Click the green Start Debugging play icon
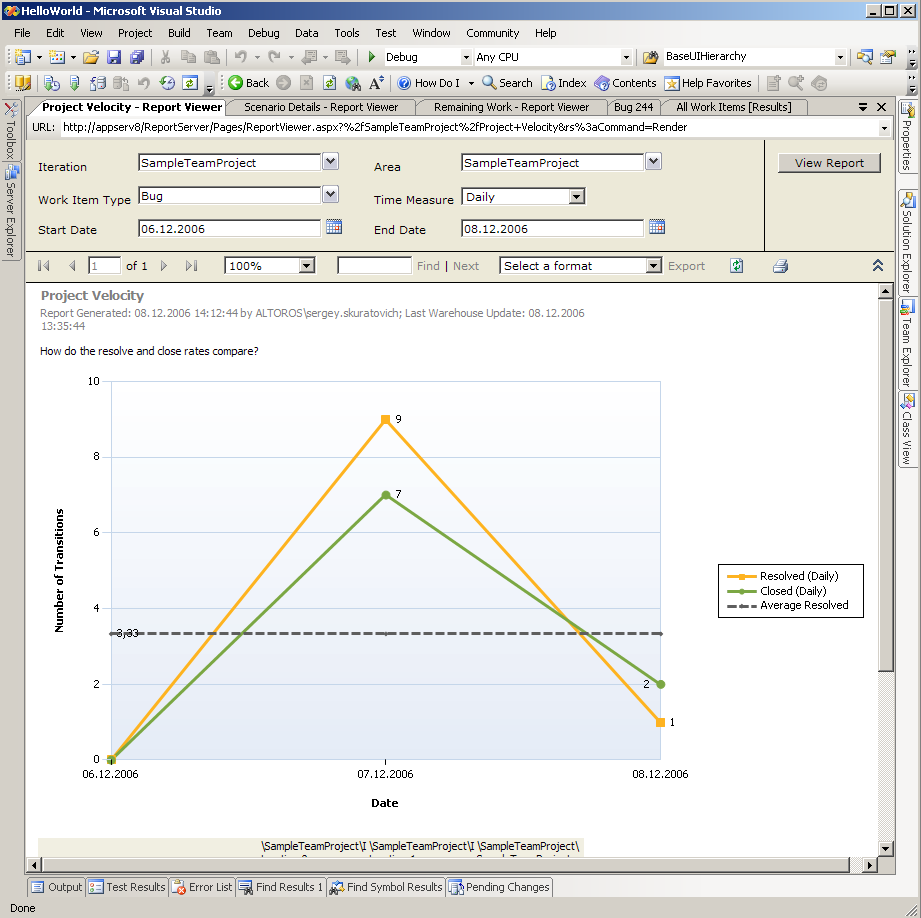 coord(371,57)
